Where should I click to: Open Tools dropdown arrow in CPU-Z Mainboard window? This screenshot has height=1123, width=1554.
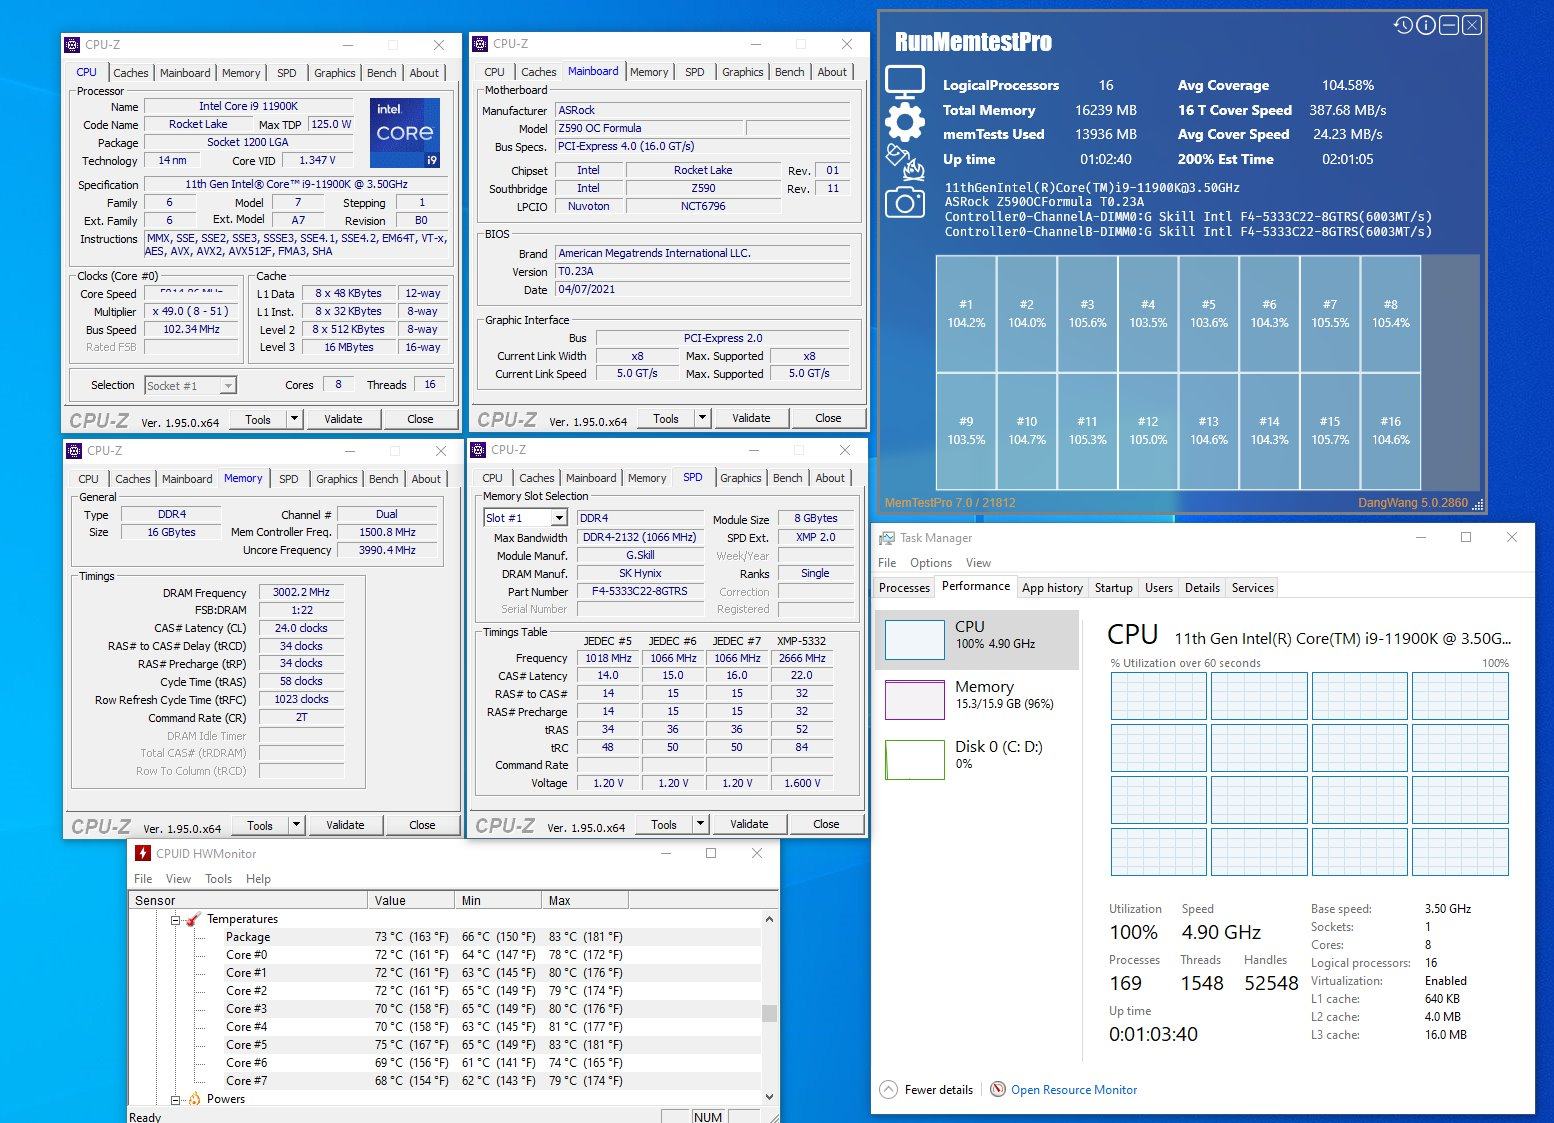pos(702,418)
